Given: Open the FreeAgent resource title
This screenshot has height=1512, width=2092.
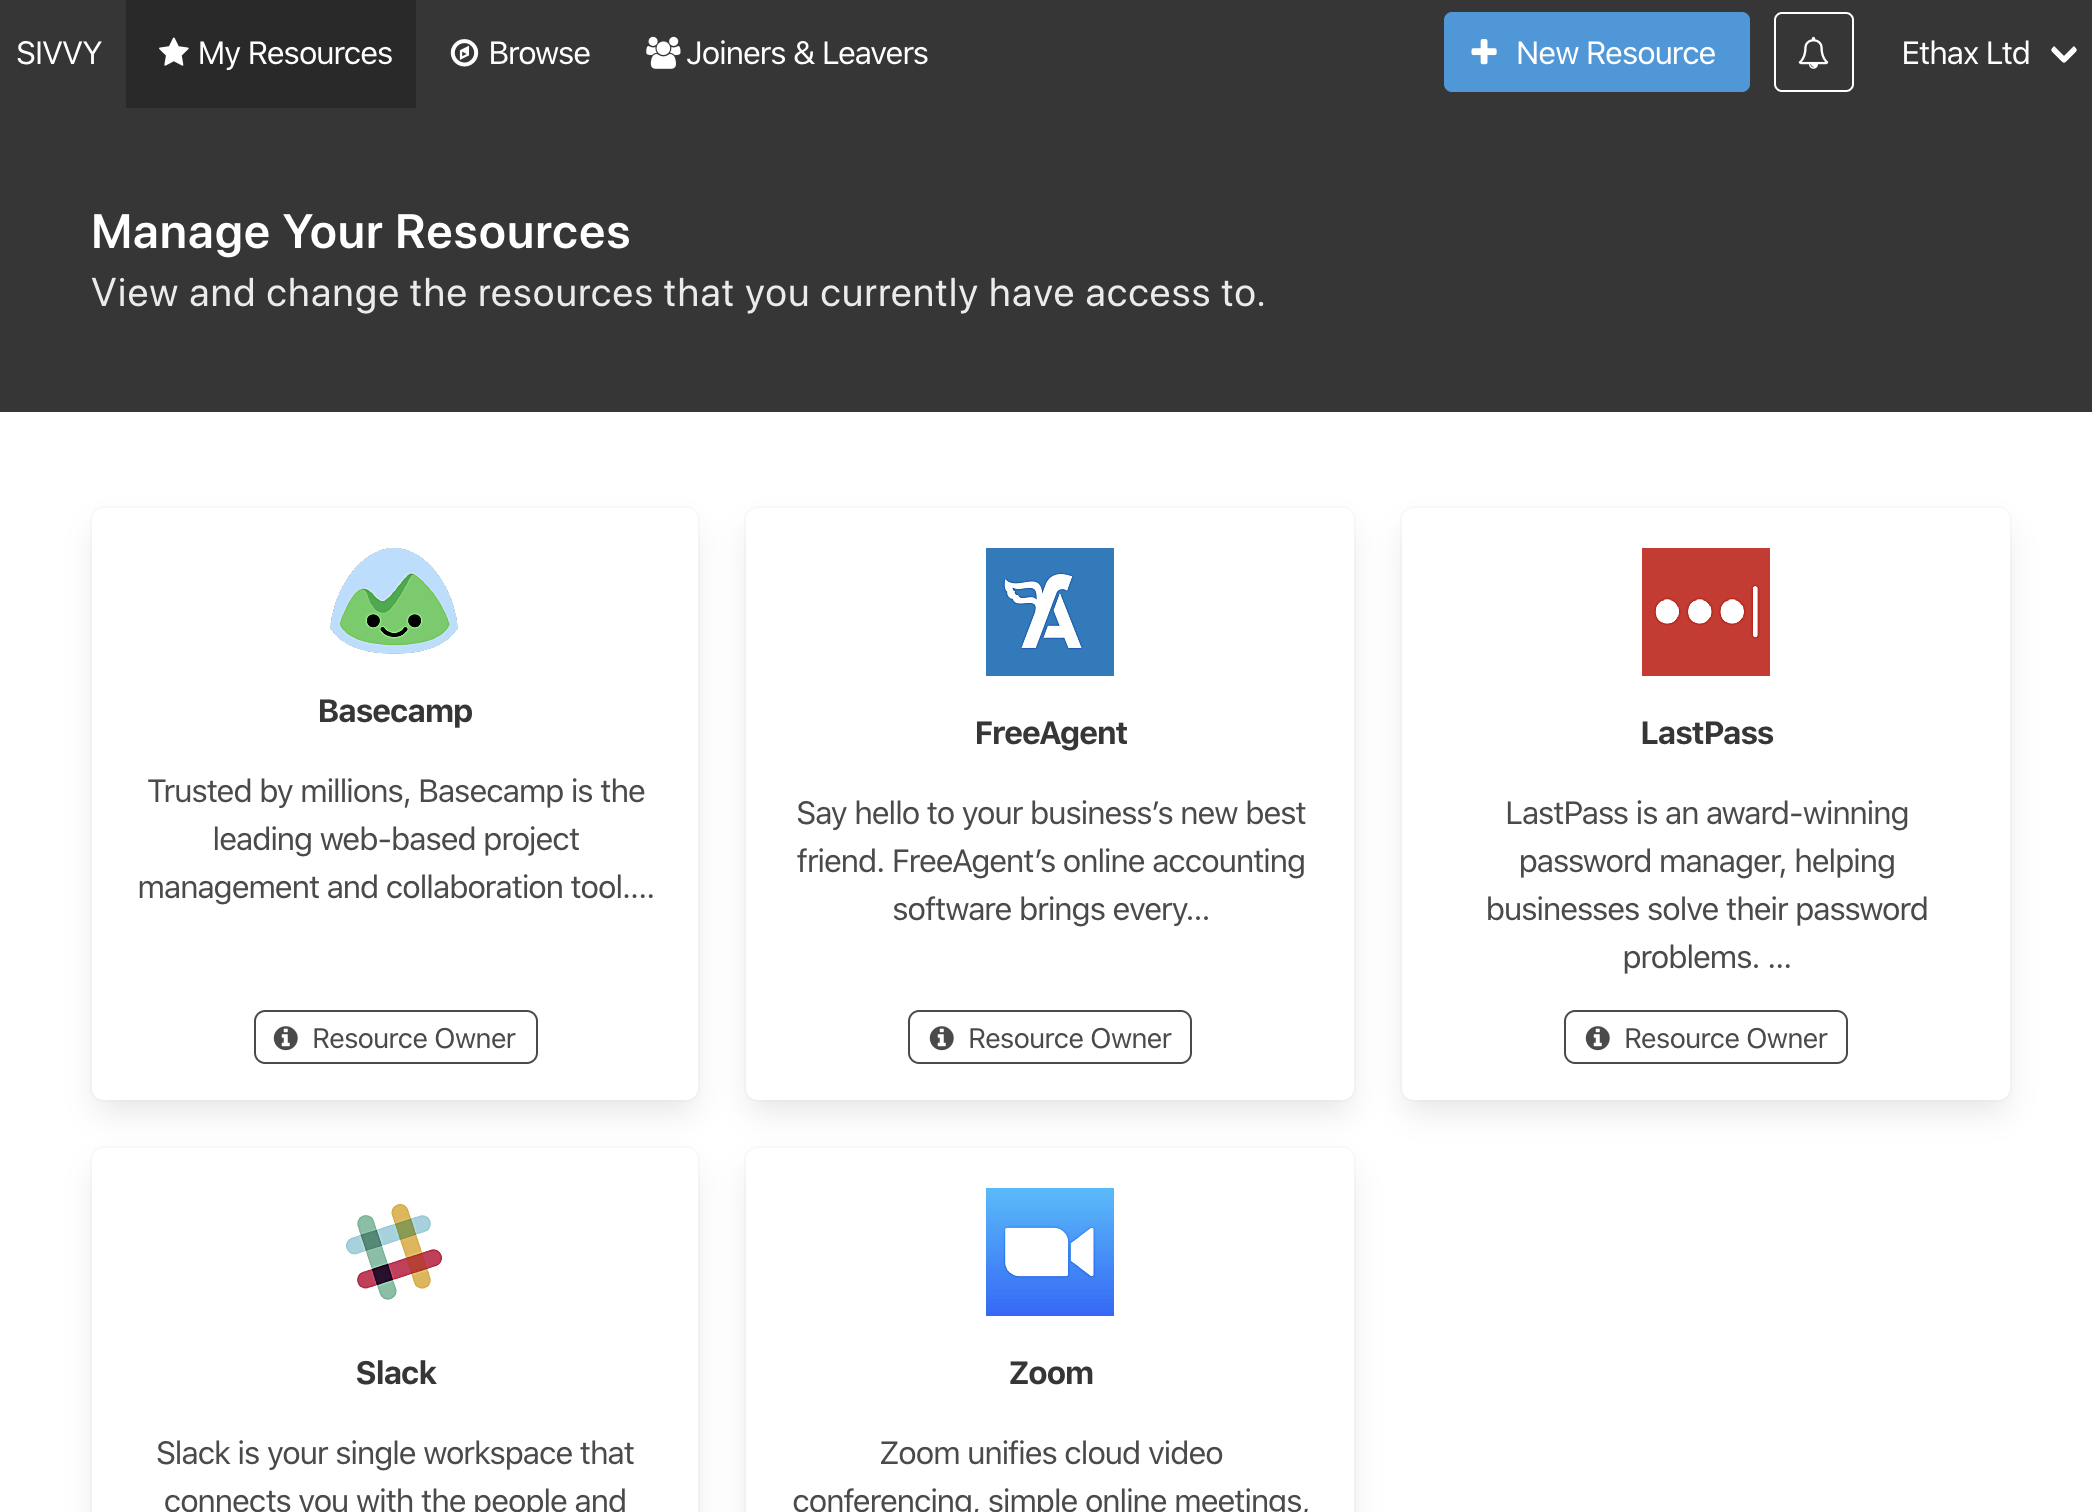Looking at the screenshot, I should coord(1050,733).
